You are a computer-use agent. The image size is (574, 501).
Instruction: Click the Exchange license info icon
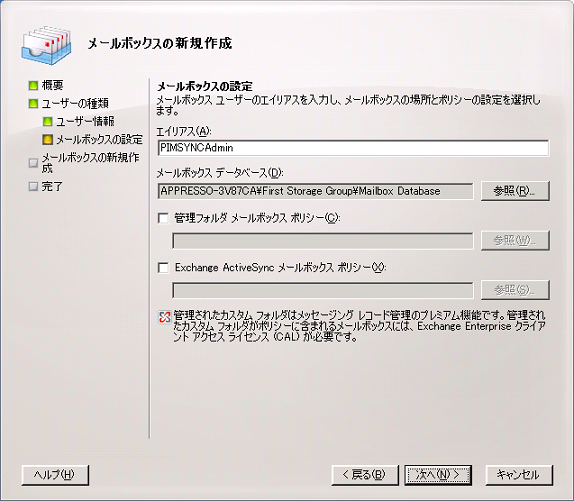(x=164, y=317)
